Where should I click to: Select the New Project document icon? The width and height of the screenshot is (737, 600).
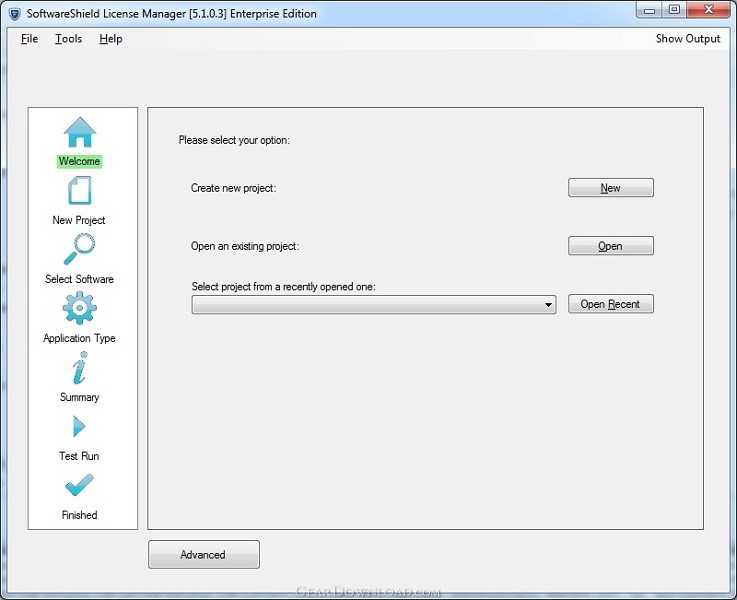[x=80, y=190]
